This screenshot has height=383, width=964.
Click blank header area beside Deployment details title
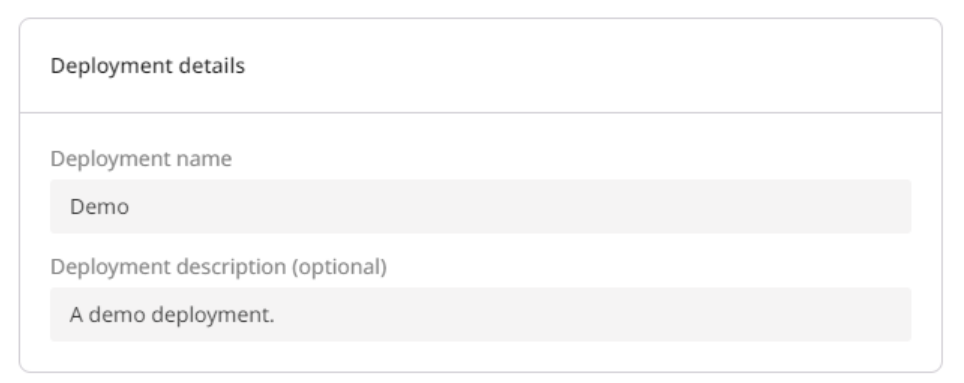[590, 66]
